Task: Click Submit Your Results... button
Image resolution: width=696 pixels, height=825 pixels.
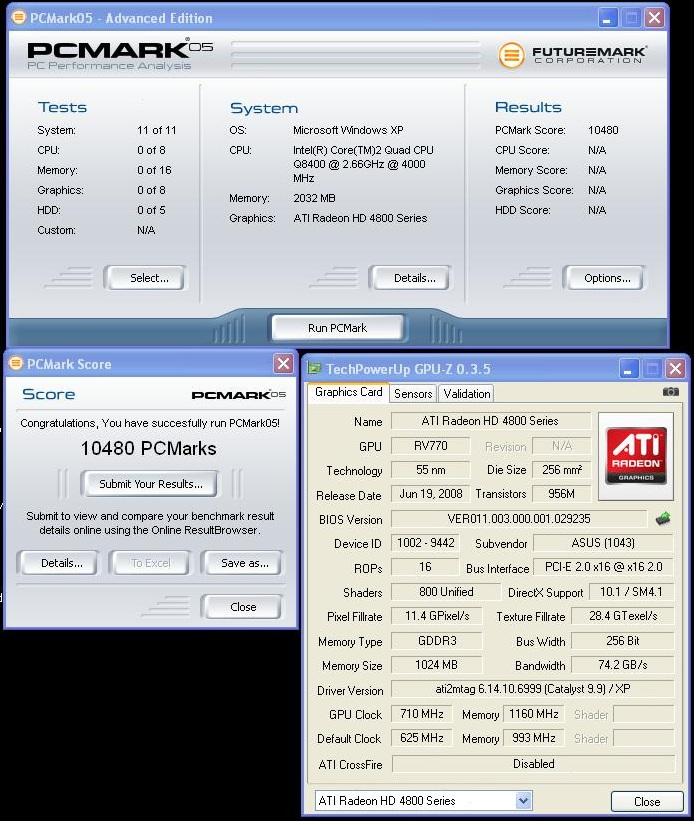Action: click(150, 485)
